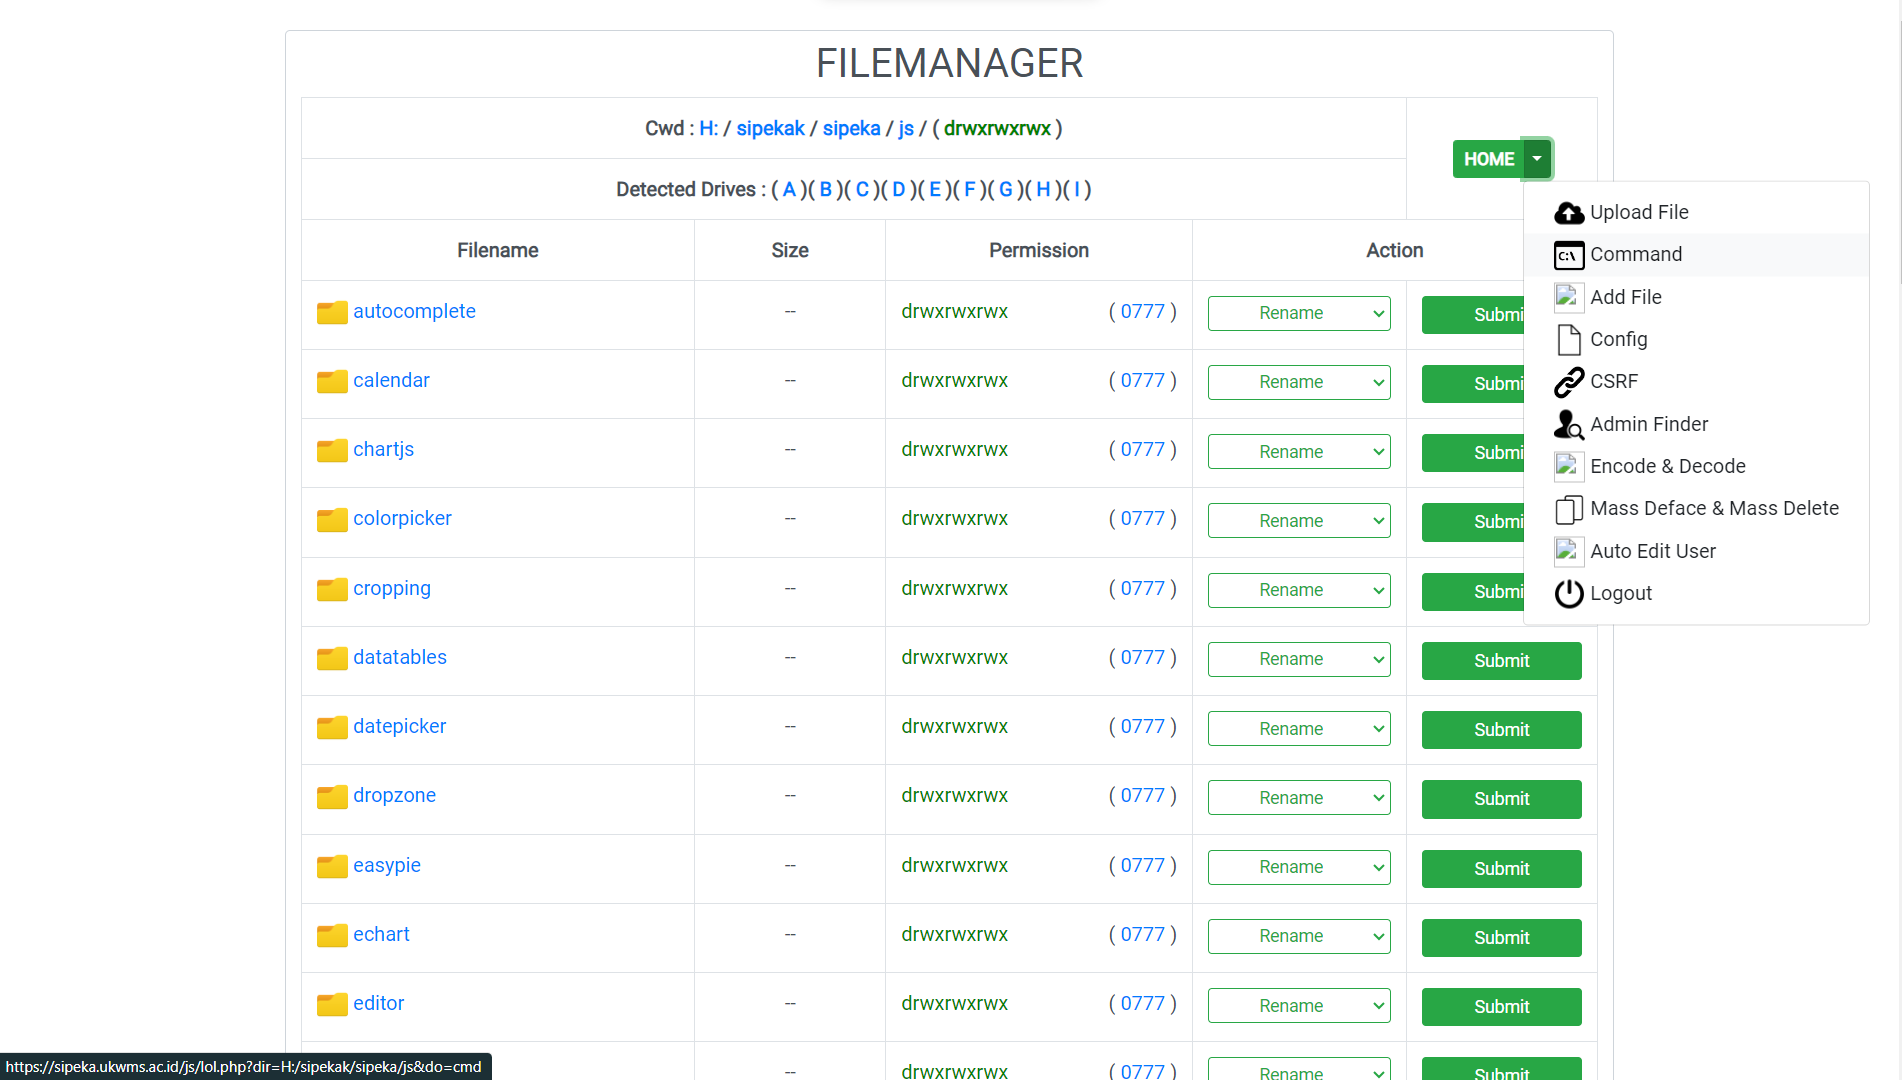Submit action for editor row

point(1501,1007)
